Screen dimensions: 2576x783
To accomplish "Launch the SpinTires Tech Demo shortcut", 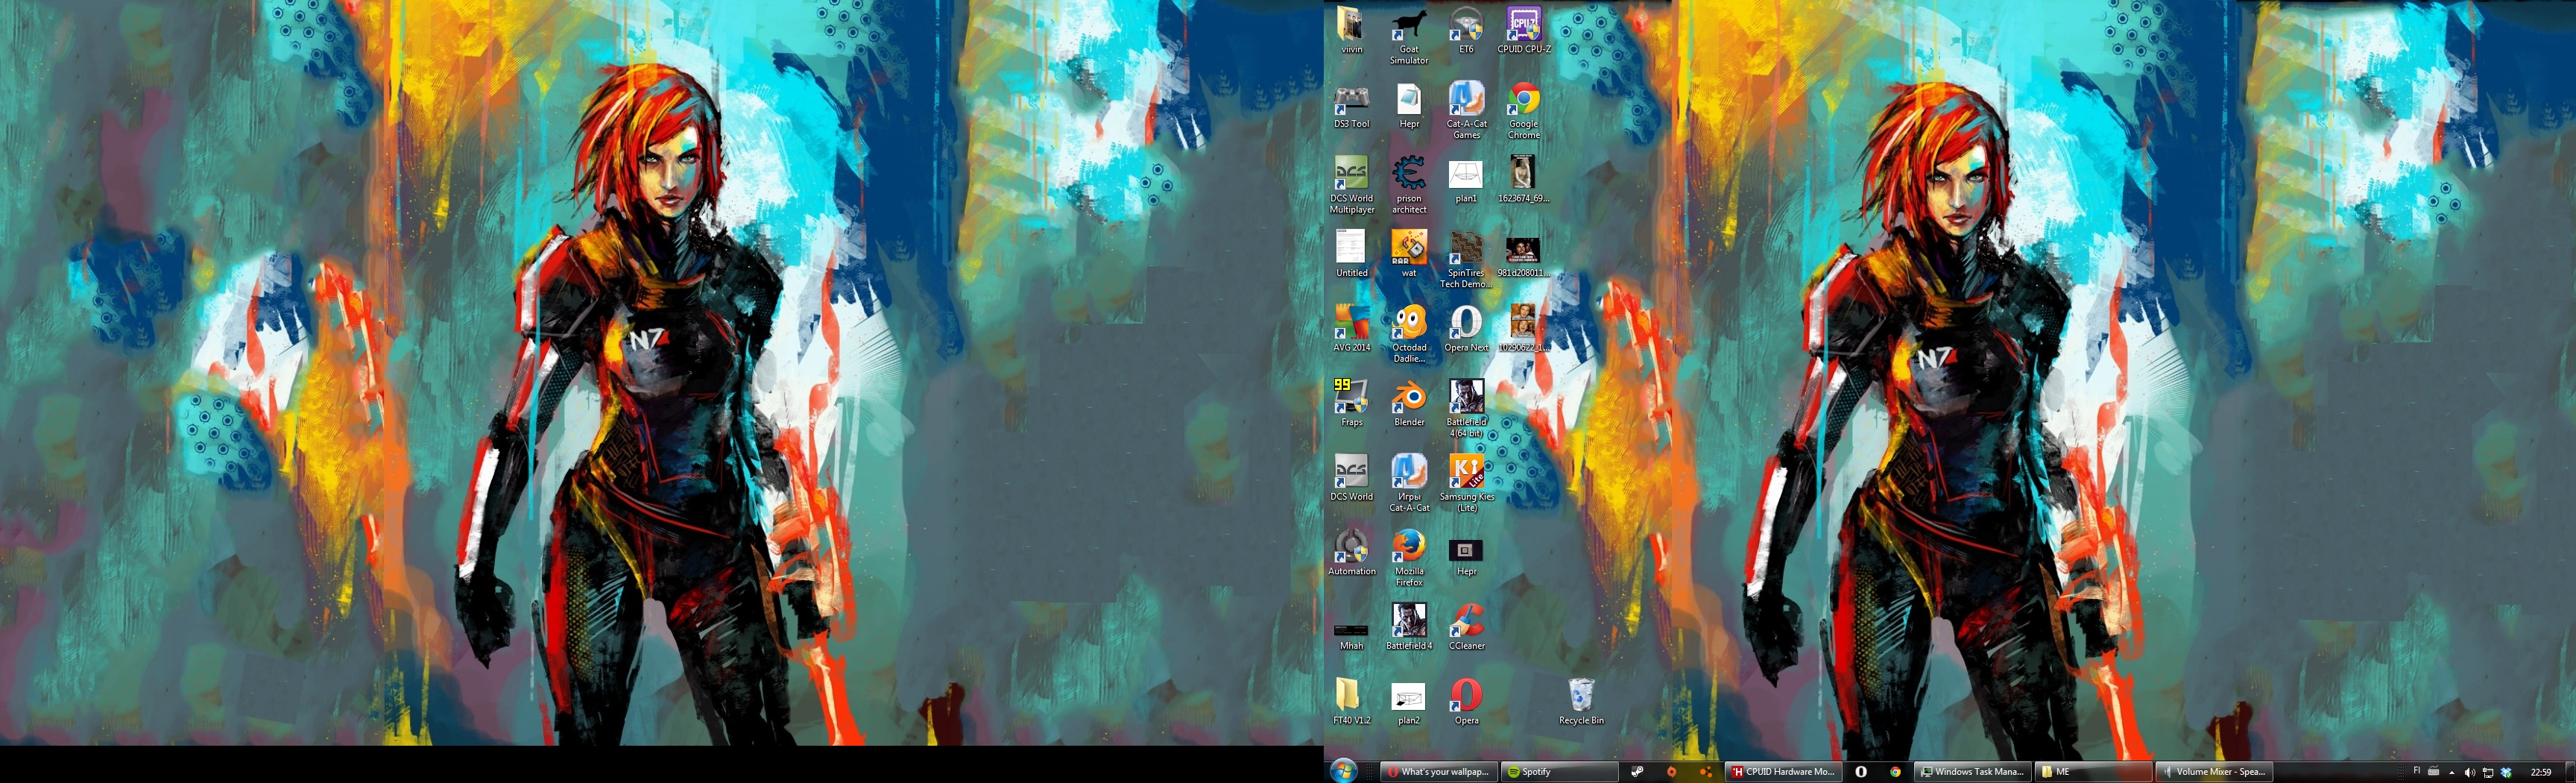I will (x=1466, y=260).
